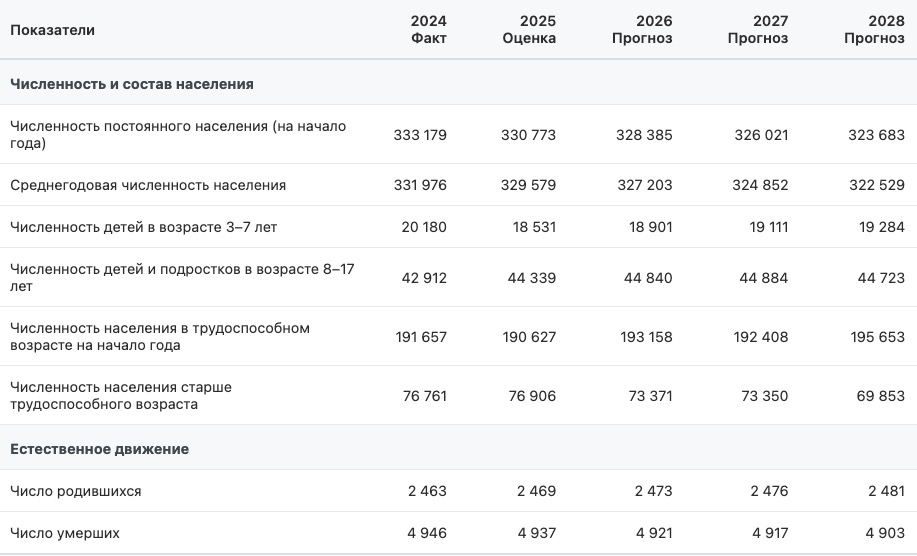Screen dimensions: 917x556
Task: Select the 2028 deaths value 4 903
Action: coord(884,533)
